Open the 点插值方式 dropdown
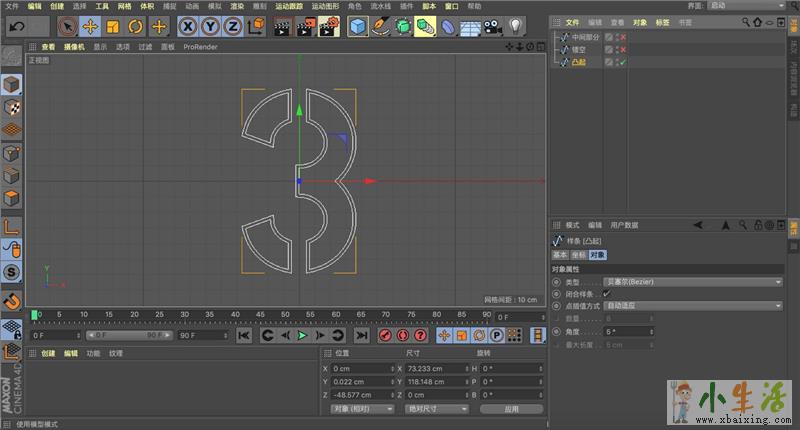Viewport: 800px width, 430px height. pos(692,305)
